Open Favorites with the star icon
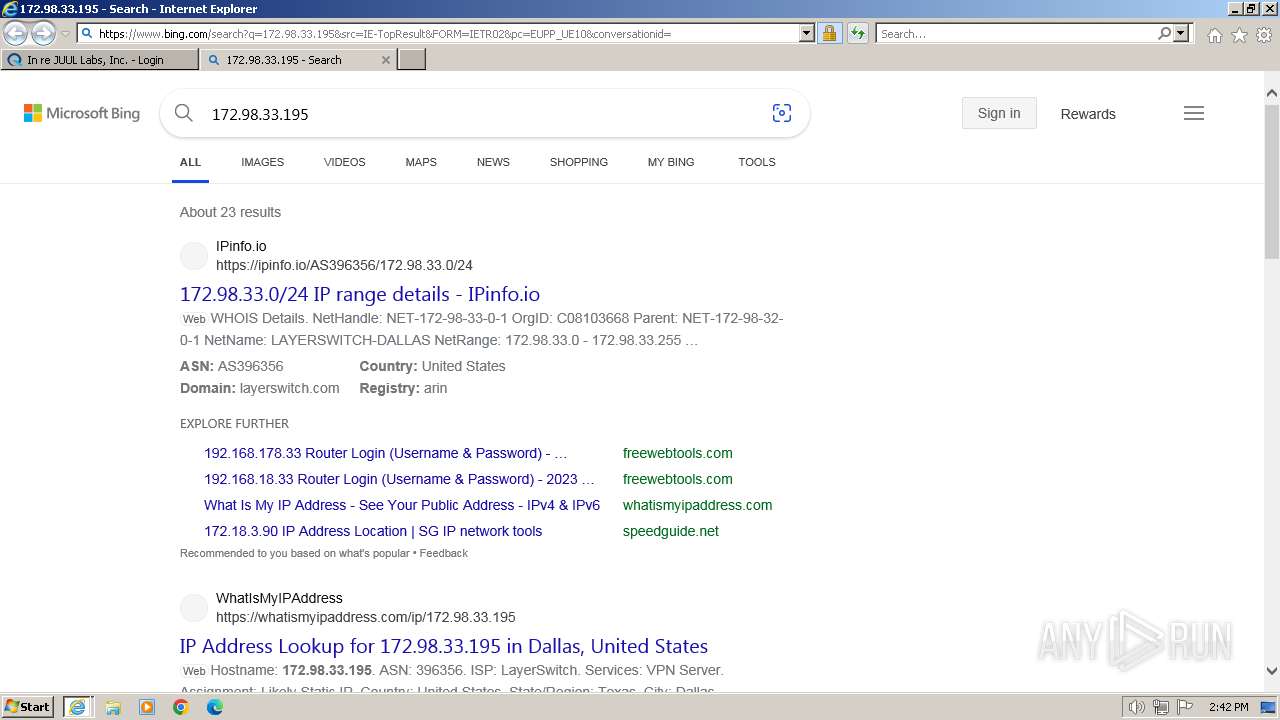 pos(1239,35)
